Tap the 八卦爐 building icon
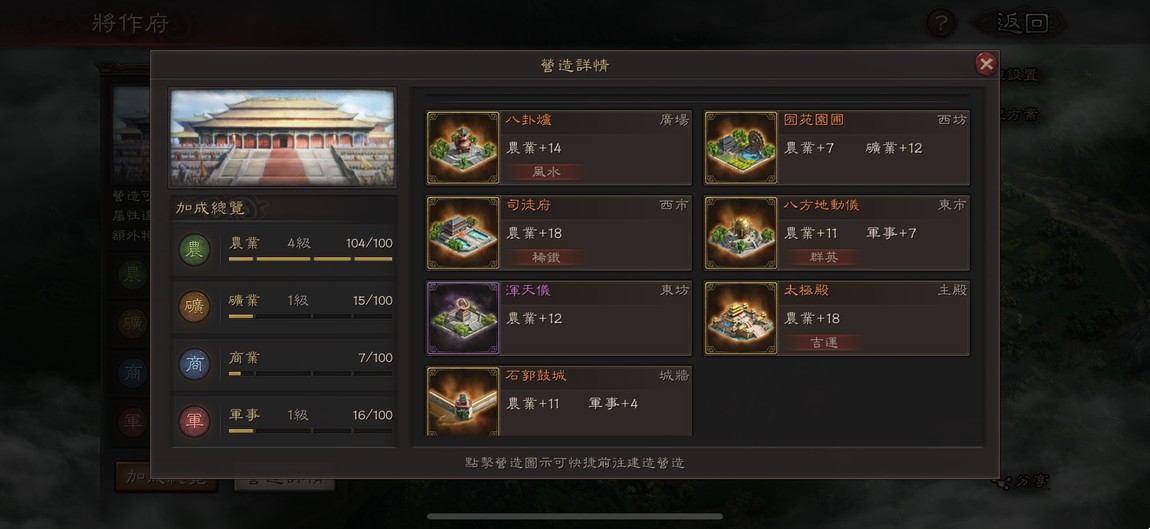Image resolution: width=1150 pixels, height=529 pixels. click(x=463, y=147)
